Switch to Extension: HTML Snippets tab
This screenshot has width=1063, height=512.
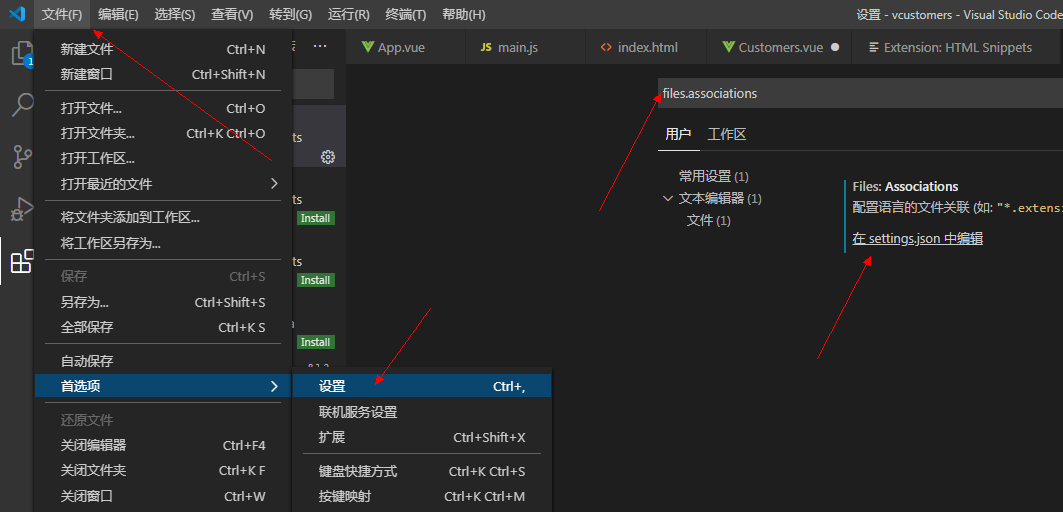point(957,47)
